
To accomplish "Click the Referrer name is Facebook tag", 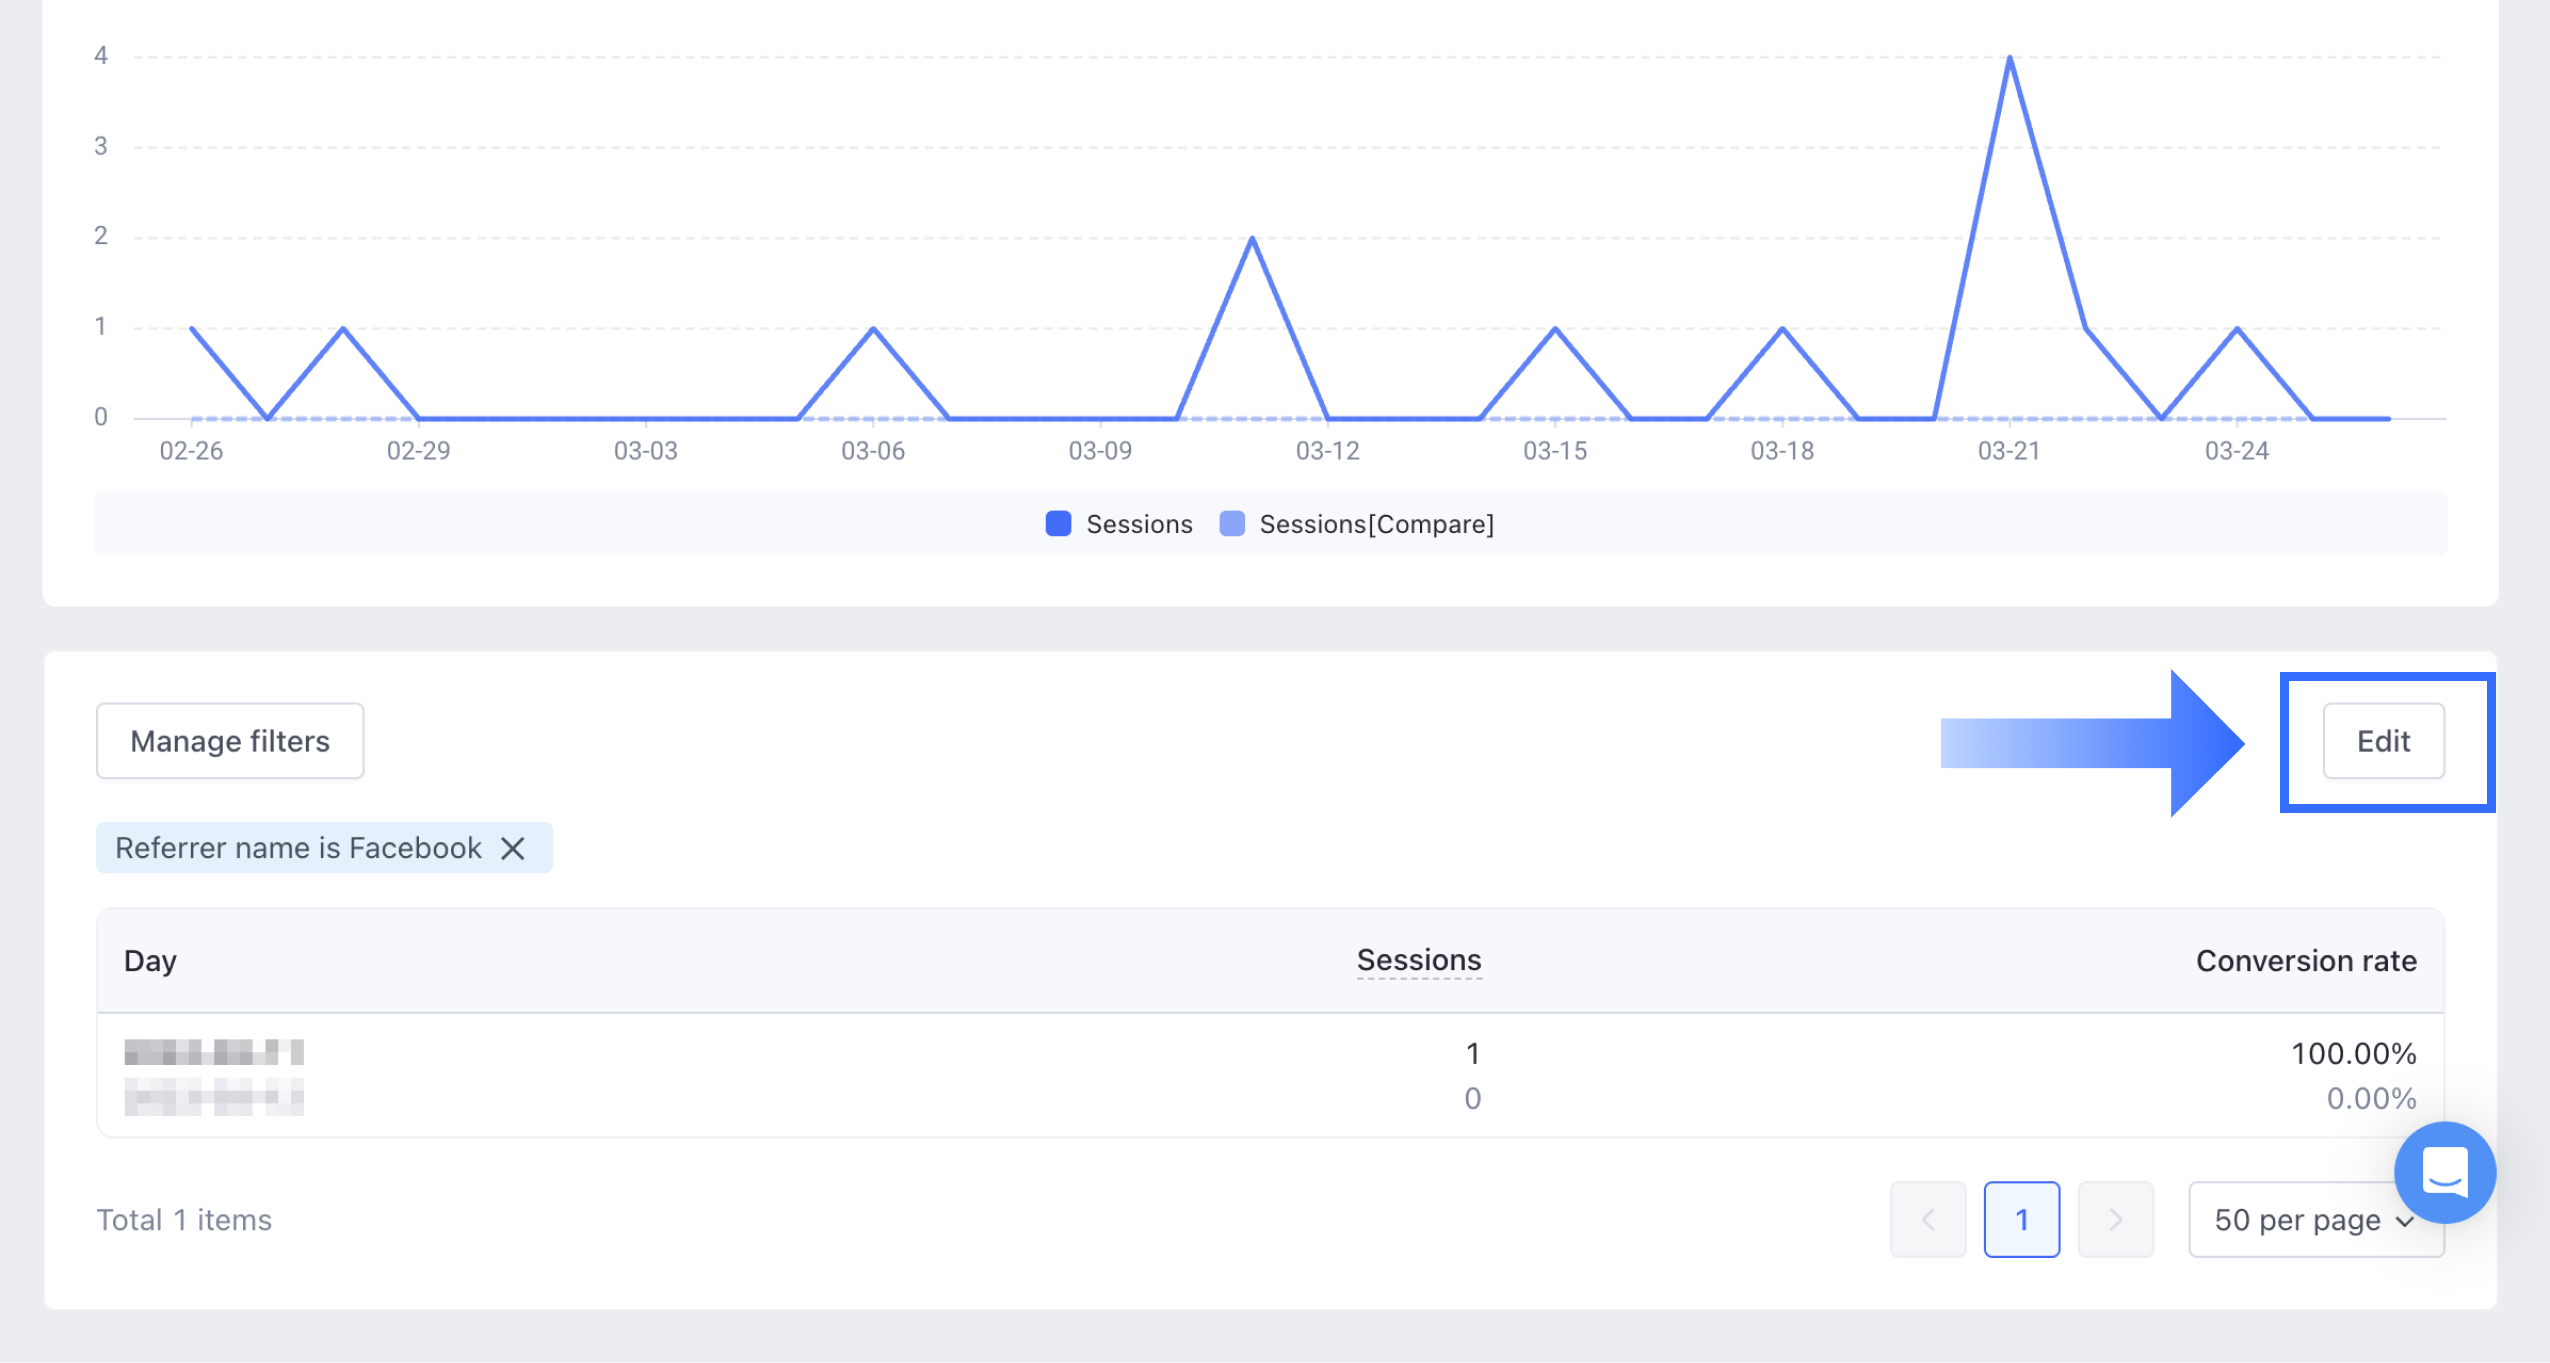I will pos(298,848).
